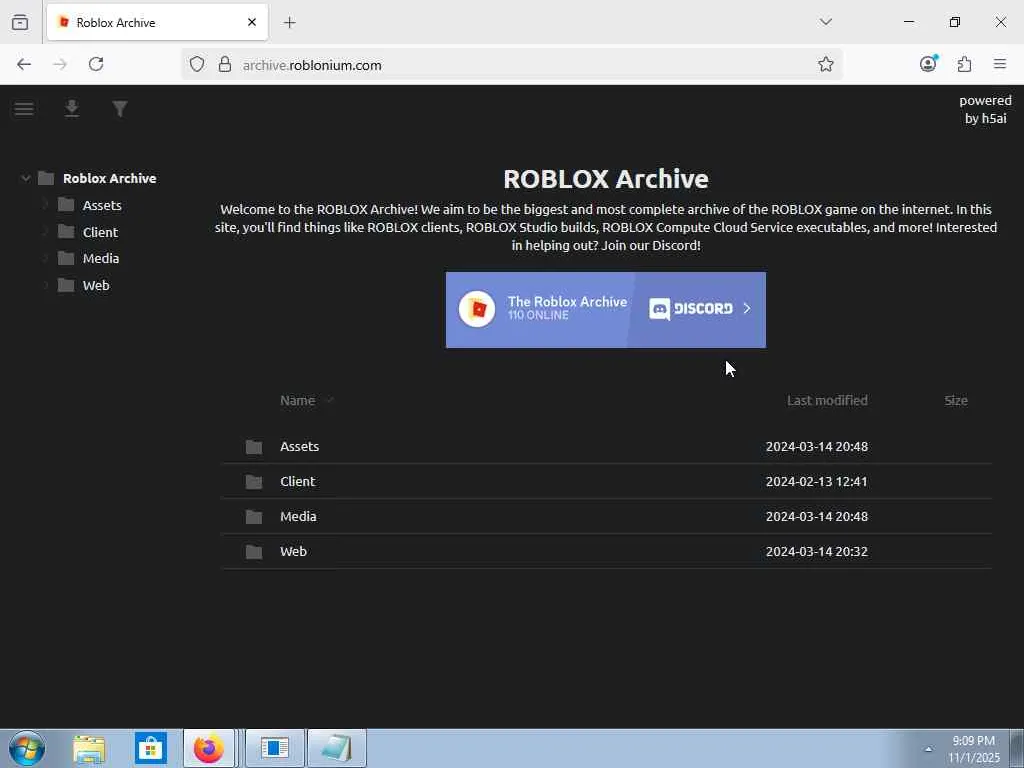1024x768 pixels.
Task: Expand the Assets tree node arrow
Action: (x=45, y=205)
